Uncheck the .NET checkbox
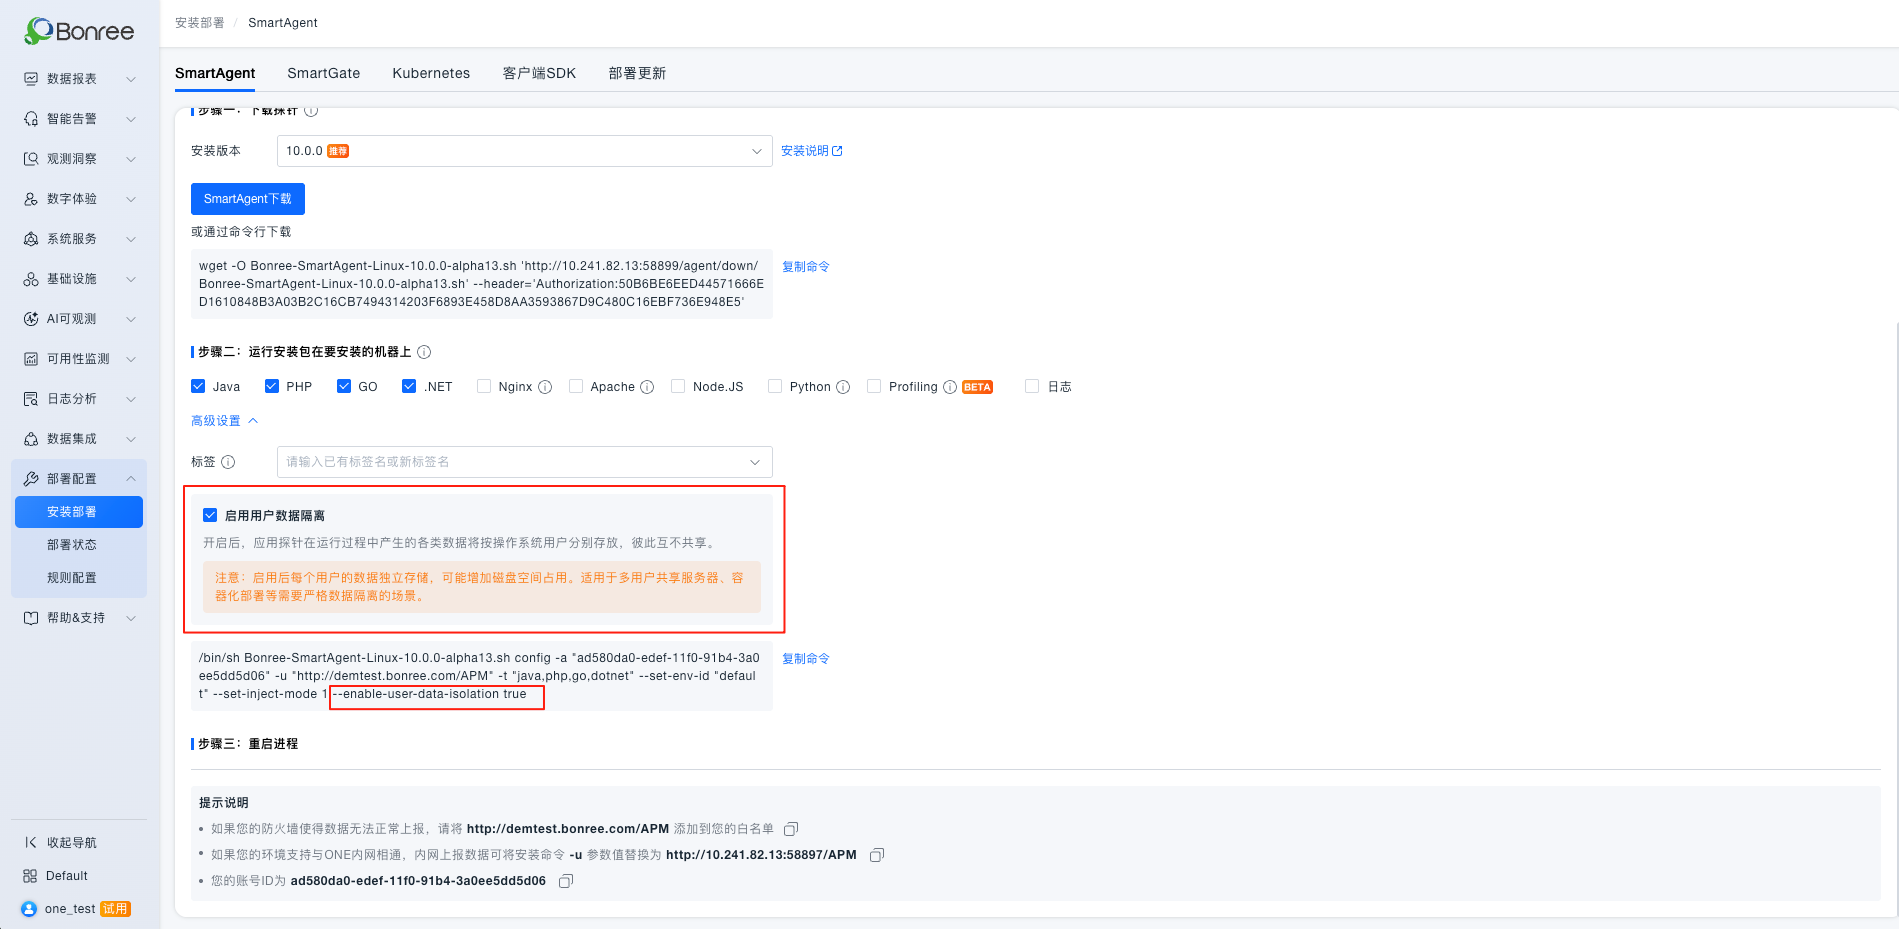The height and width of the screenshot is (929, 1899). (409, 386)
